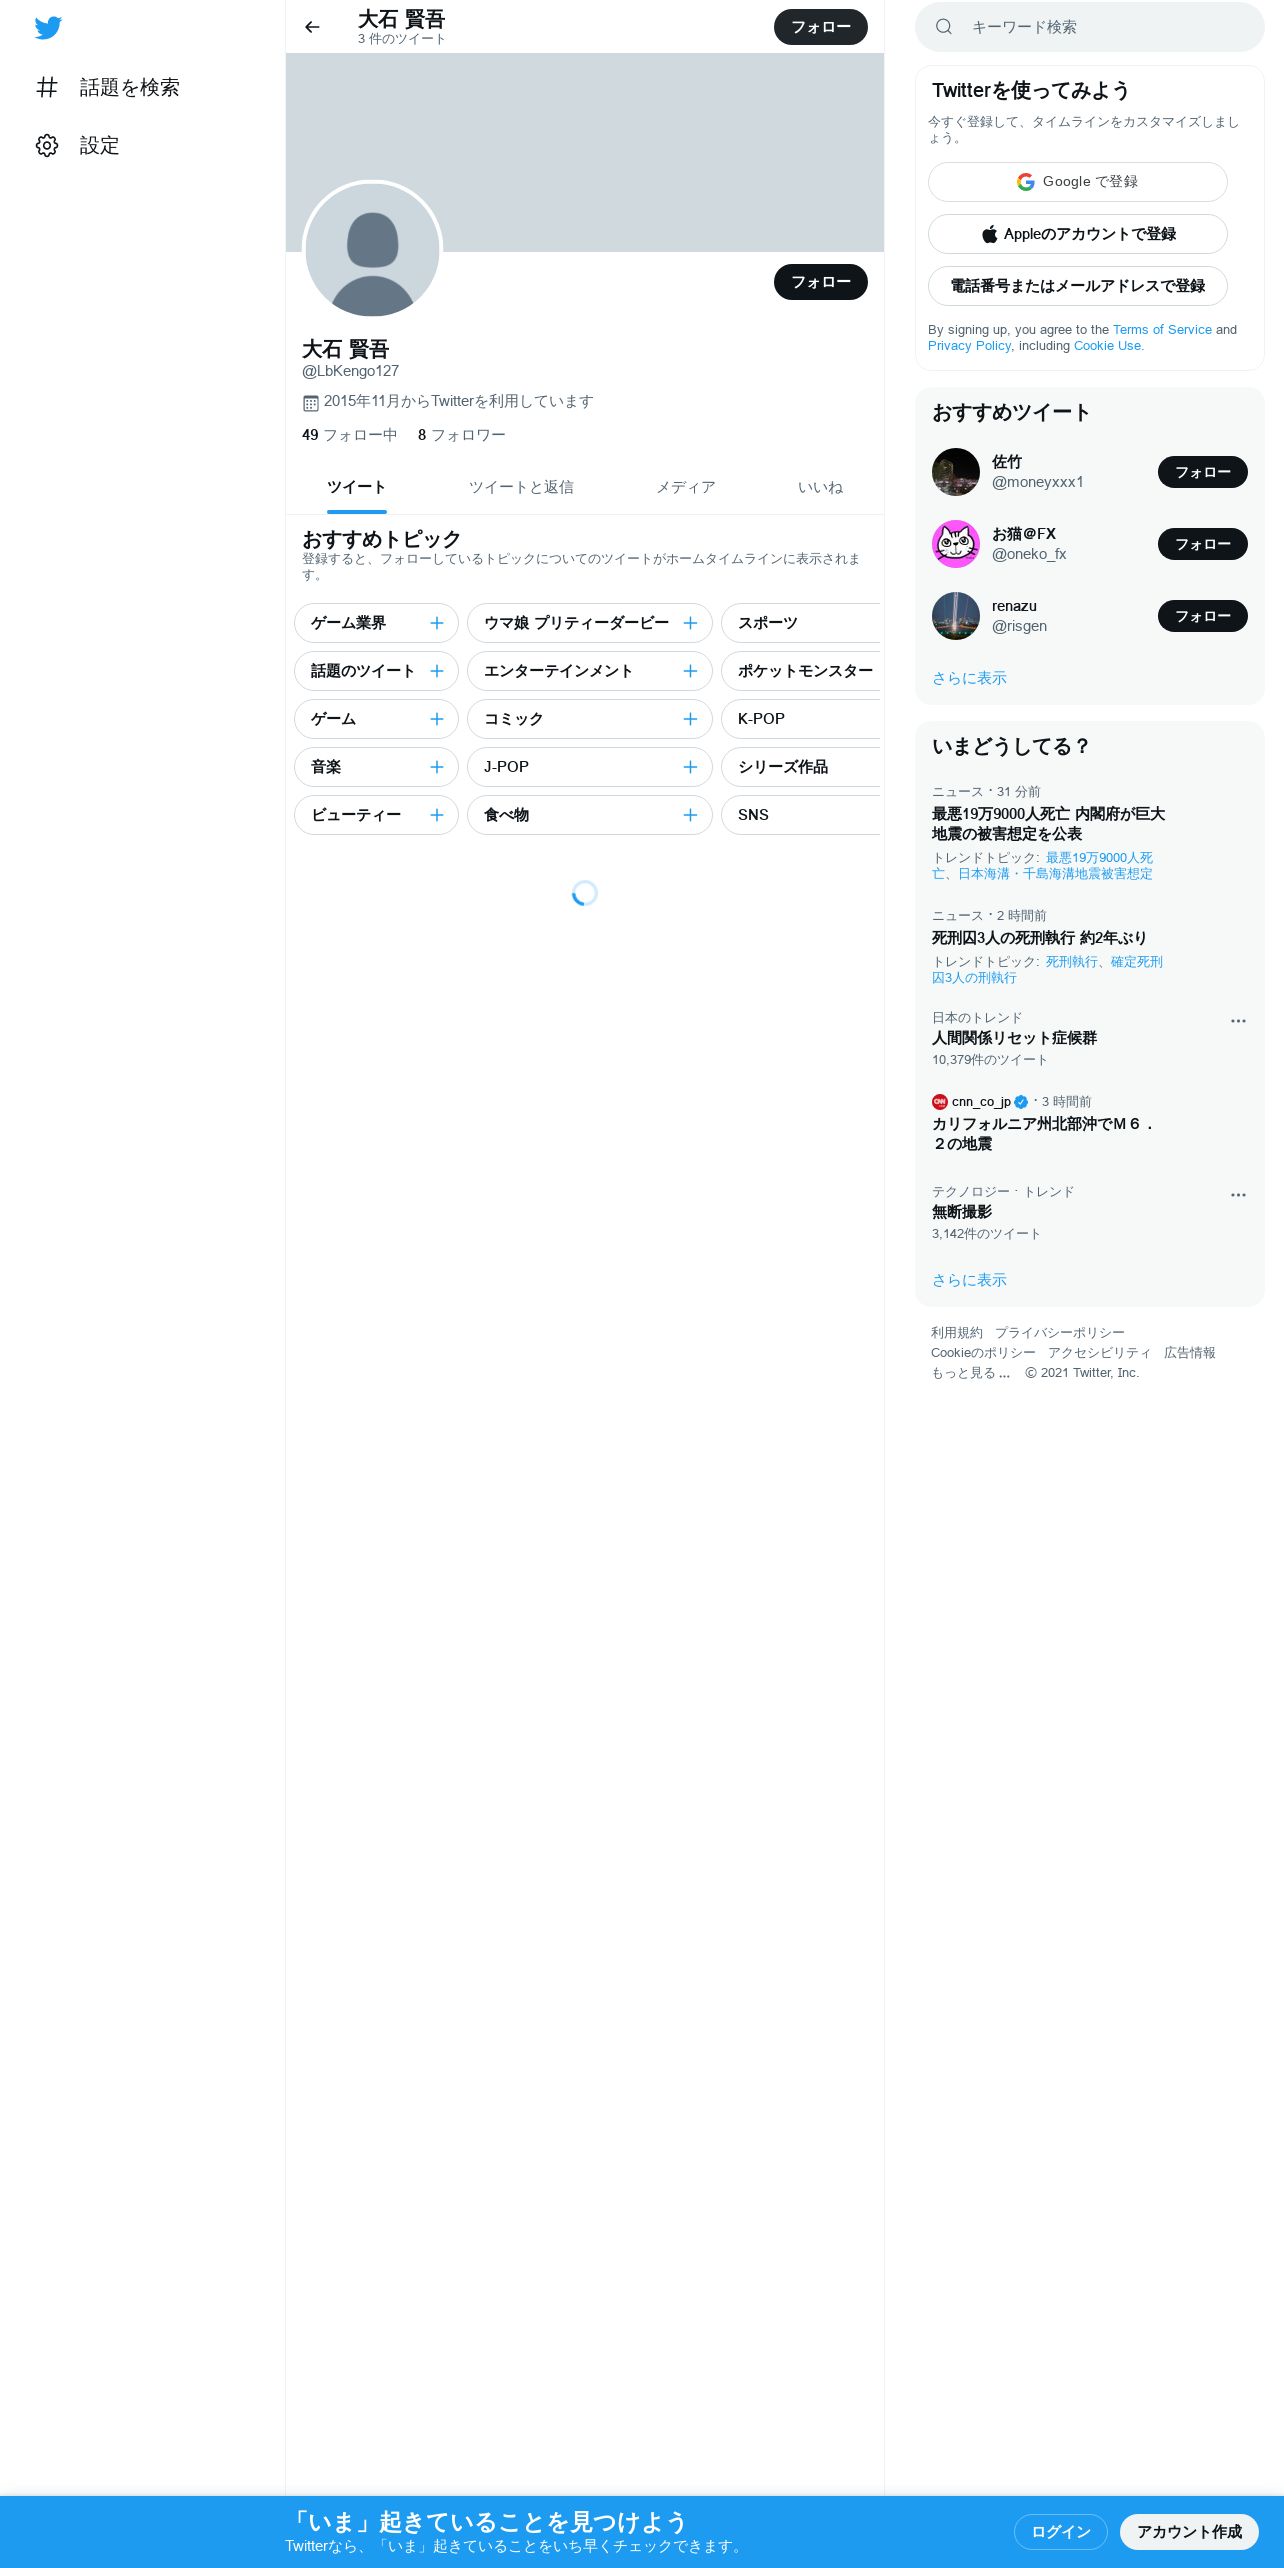Open 設定 gear settings
The width and height of the screenshot is (1284, 2568).
78,145
